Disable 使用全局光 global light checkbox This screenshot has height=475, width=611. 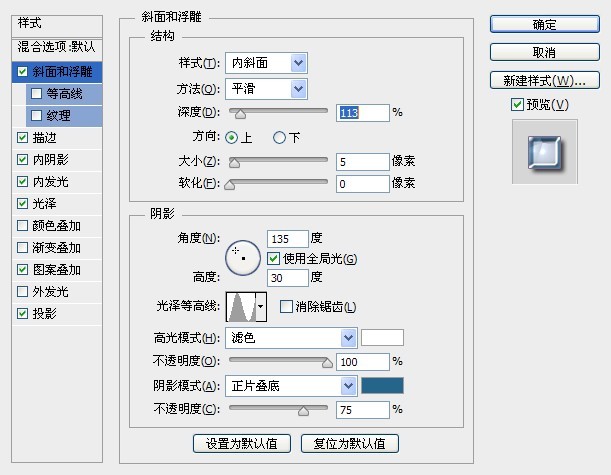point(274,259)
